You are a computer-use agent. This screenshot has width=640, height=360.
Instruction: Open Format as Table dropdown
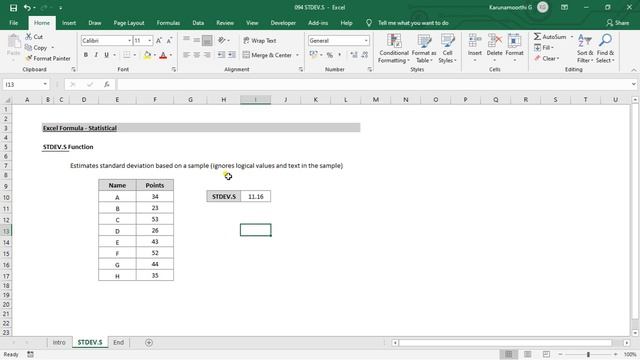[424, 49]
